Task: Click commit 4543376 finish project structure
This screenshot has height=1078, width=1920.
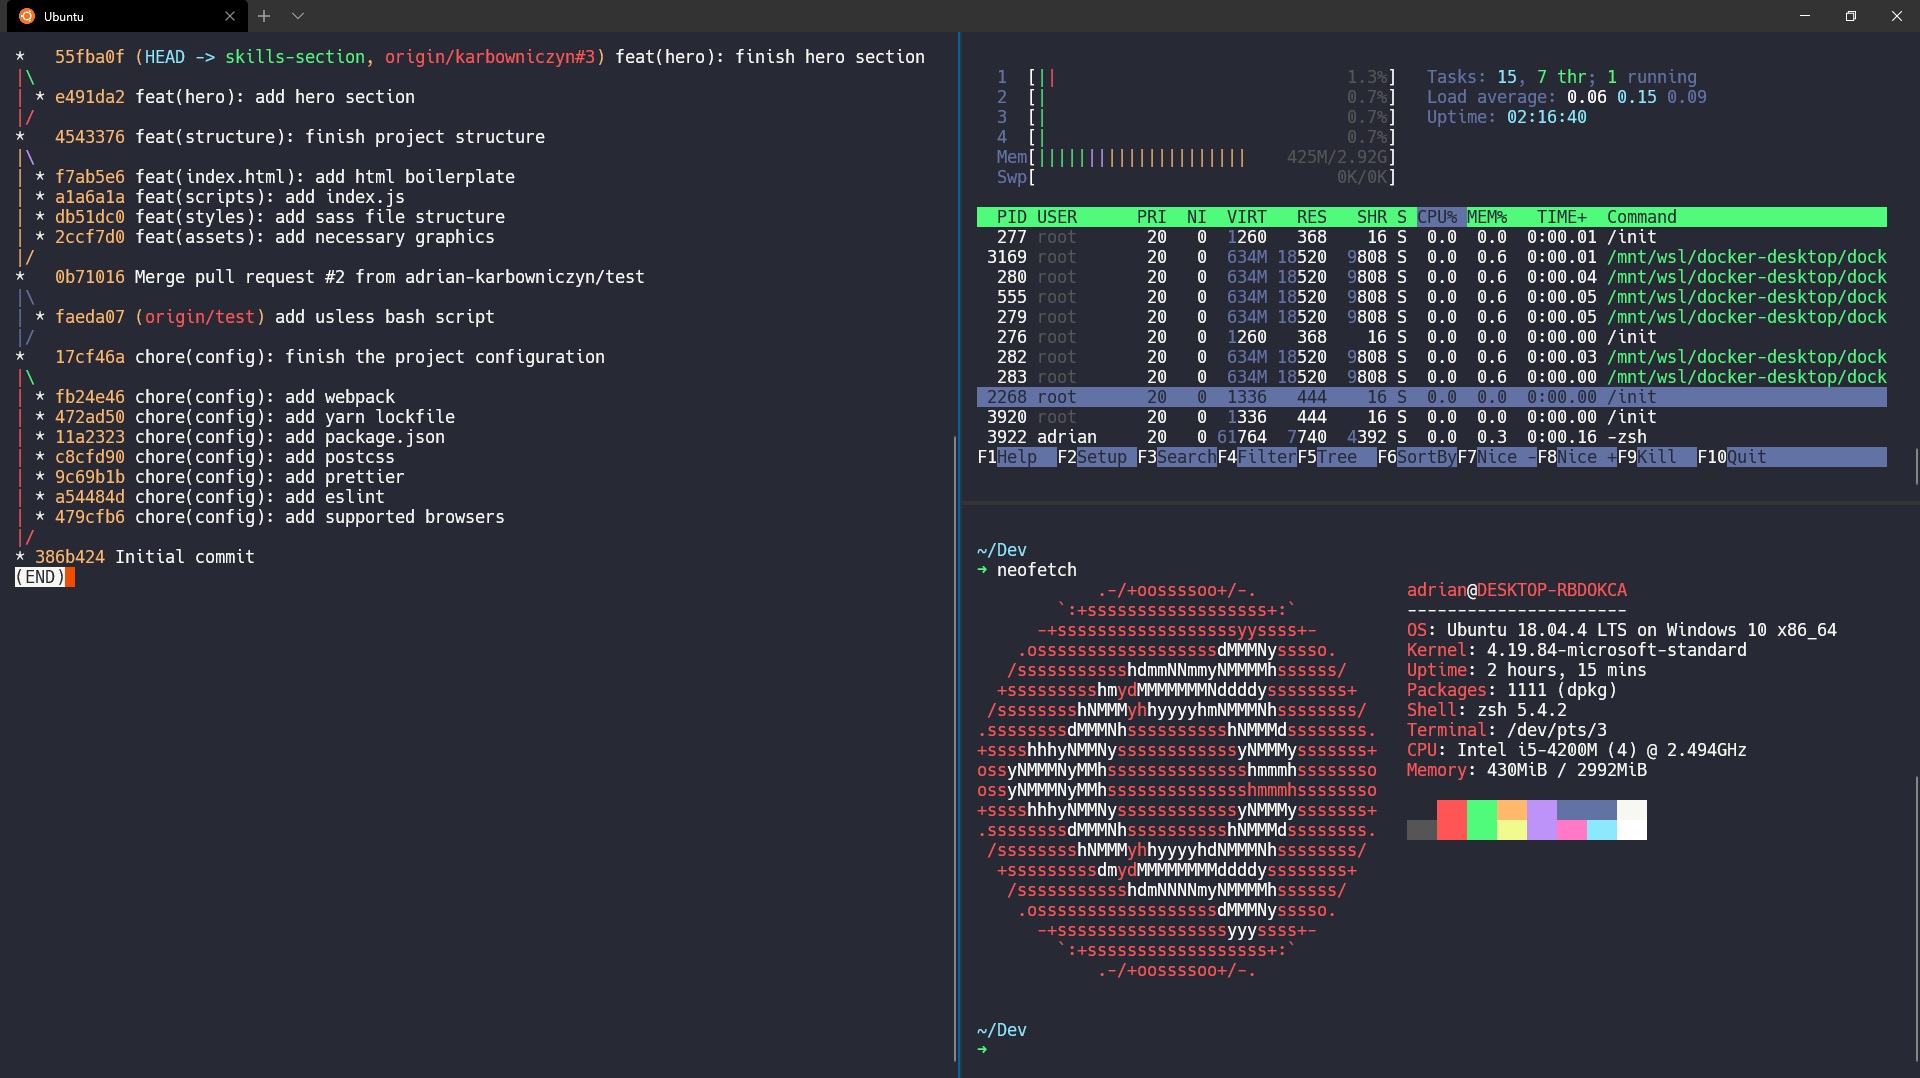Action: 300,137
